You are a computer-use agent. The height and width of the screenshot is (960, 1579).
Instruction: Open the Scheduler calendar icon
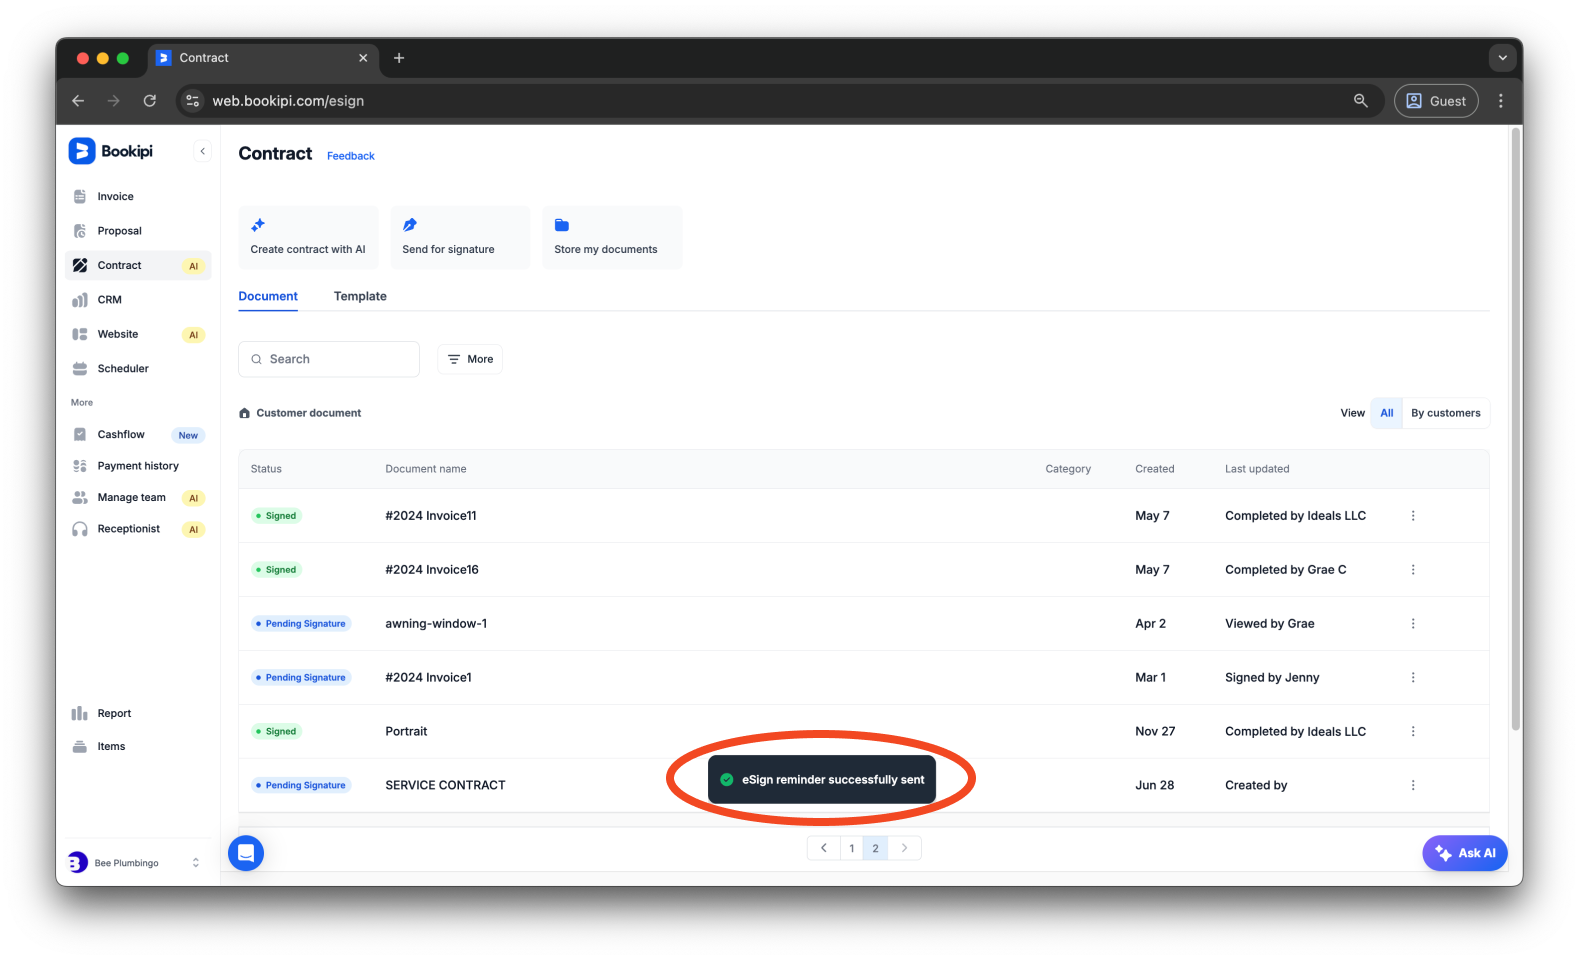pos(80,369)
